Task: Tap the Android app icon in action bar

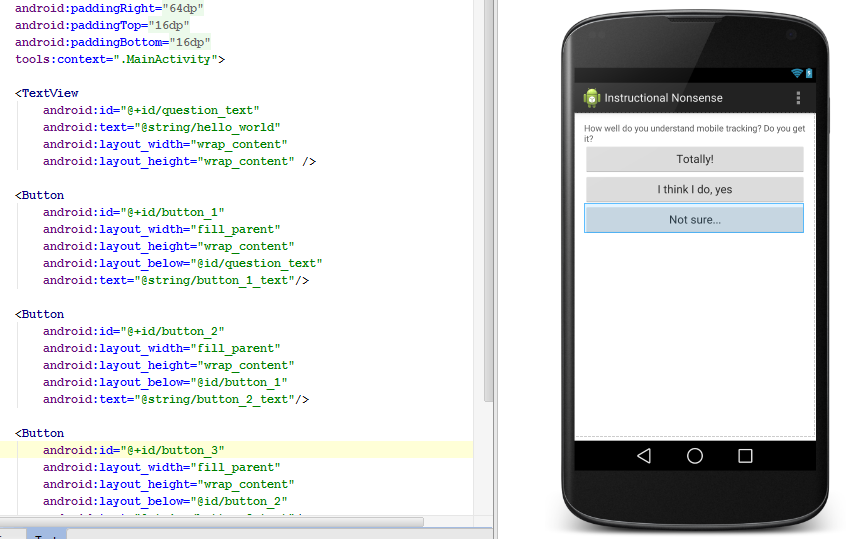Action: click(x=592, y=98)
